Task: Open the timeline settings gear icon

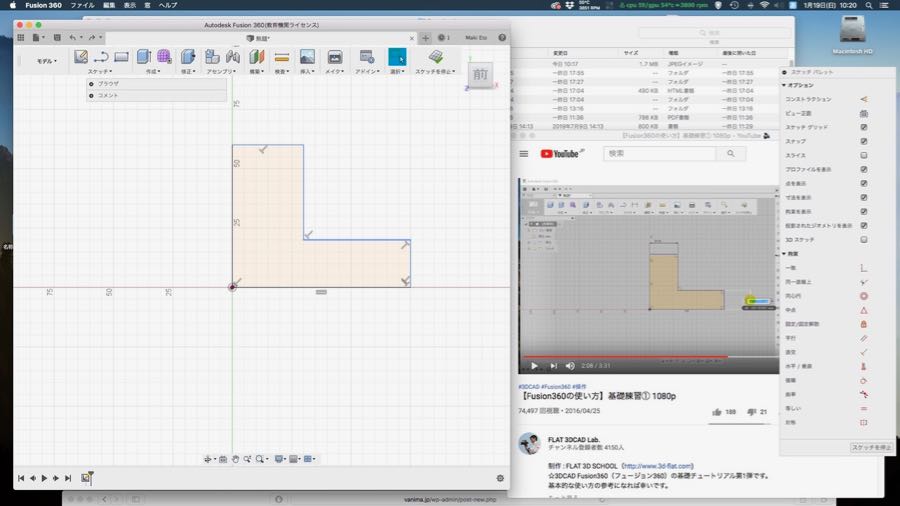Action: pos(500,478)
